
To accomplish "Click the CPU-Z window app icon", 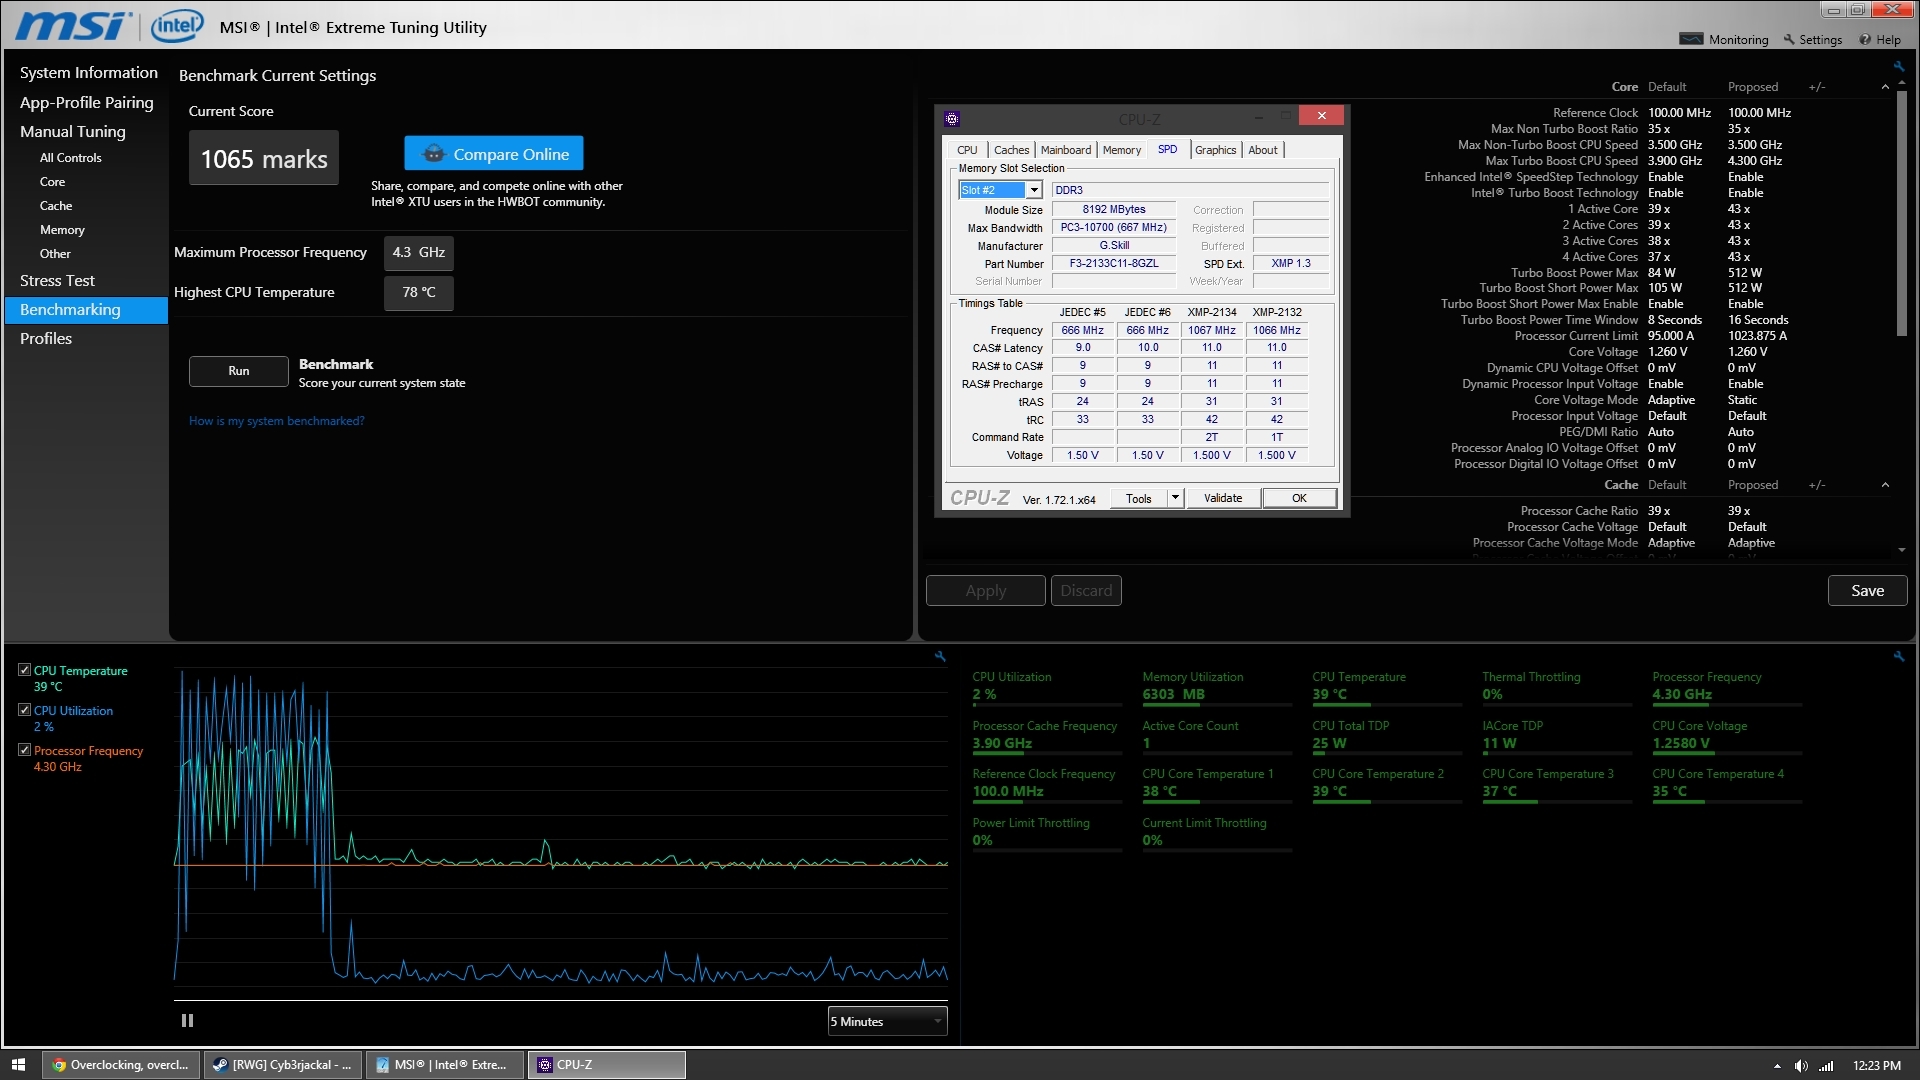I will [x=952, y=119].
